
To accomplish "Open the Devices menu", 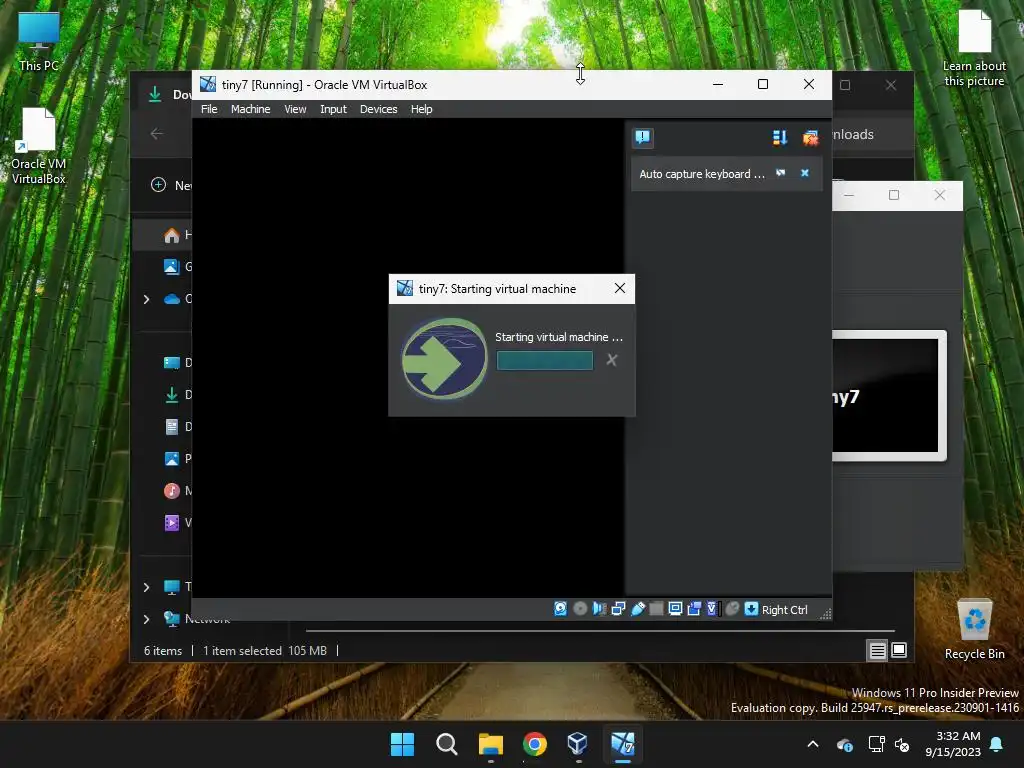I will click(378, 109).
